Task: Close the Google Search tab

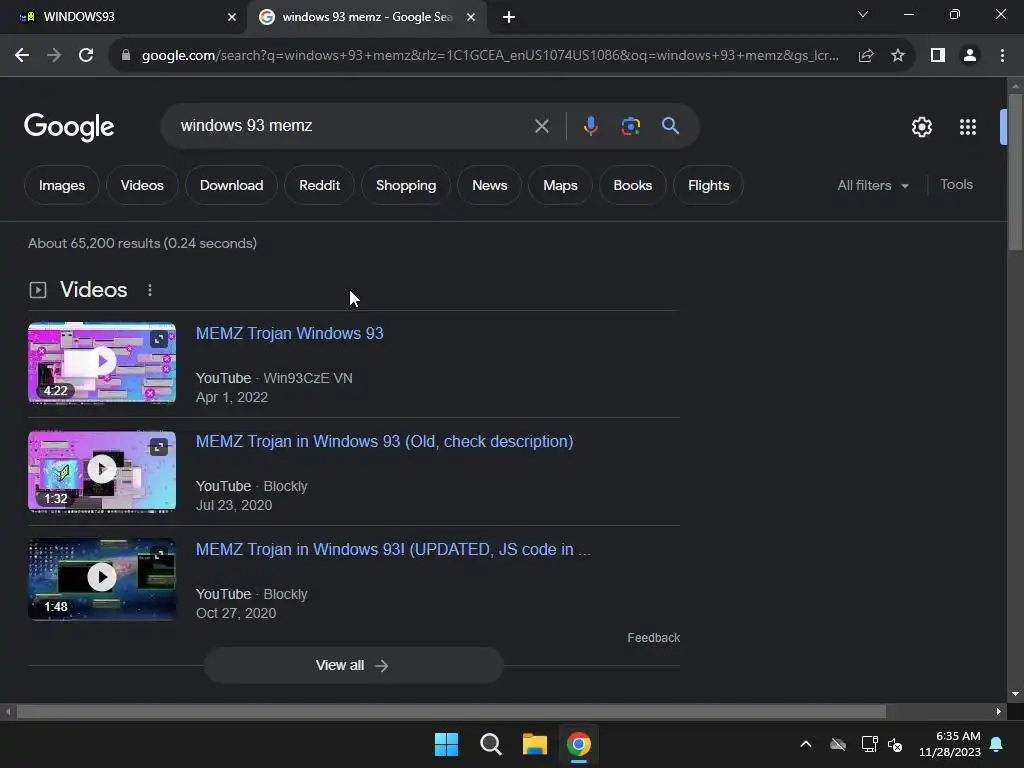Action: coord(471,17)
